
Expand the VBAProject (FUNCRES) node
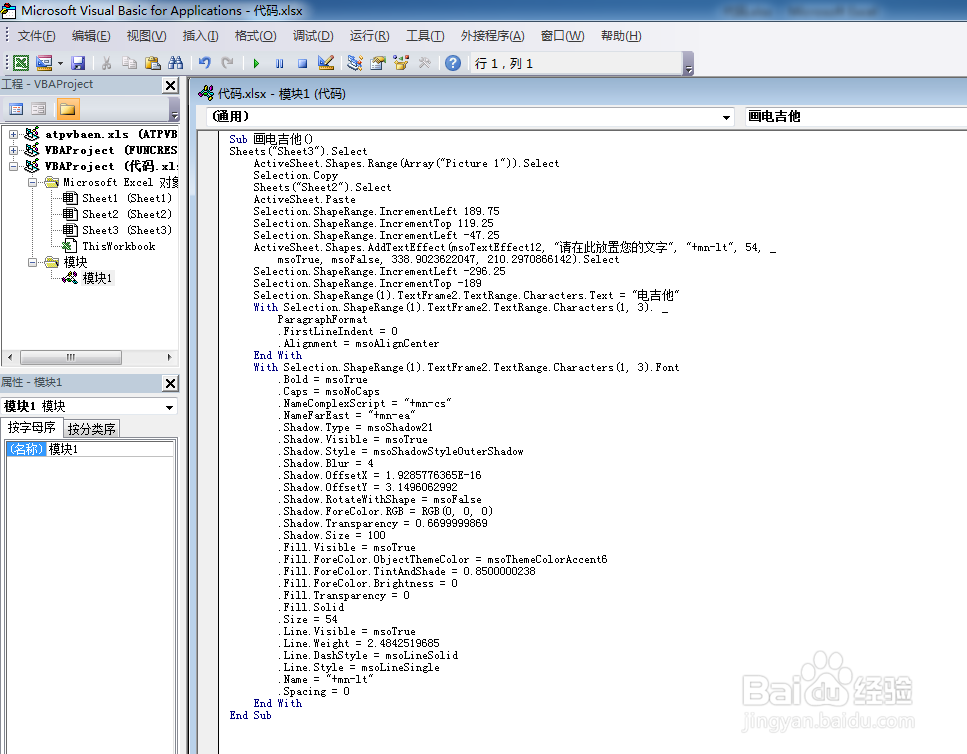tap(13, 150)
